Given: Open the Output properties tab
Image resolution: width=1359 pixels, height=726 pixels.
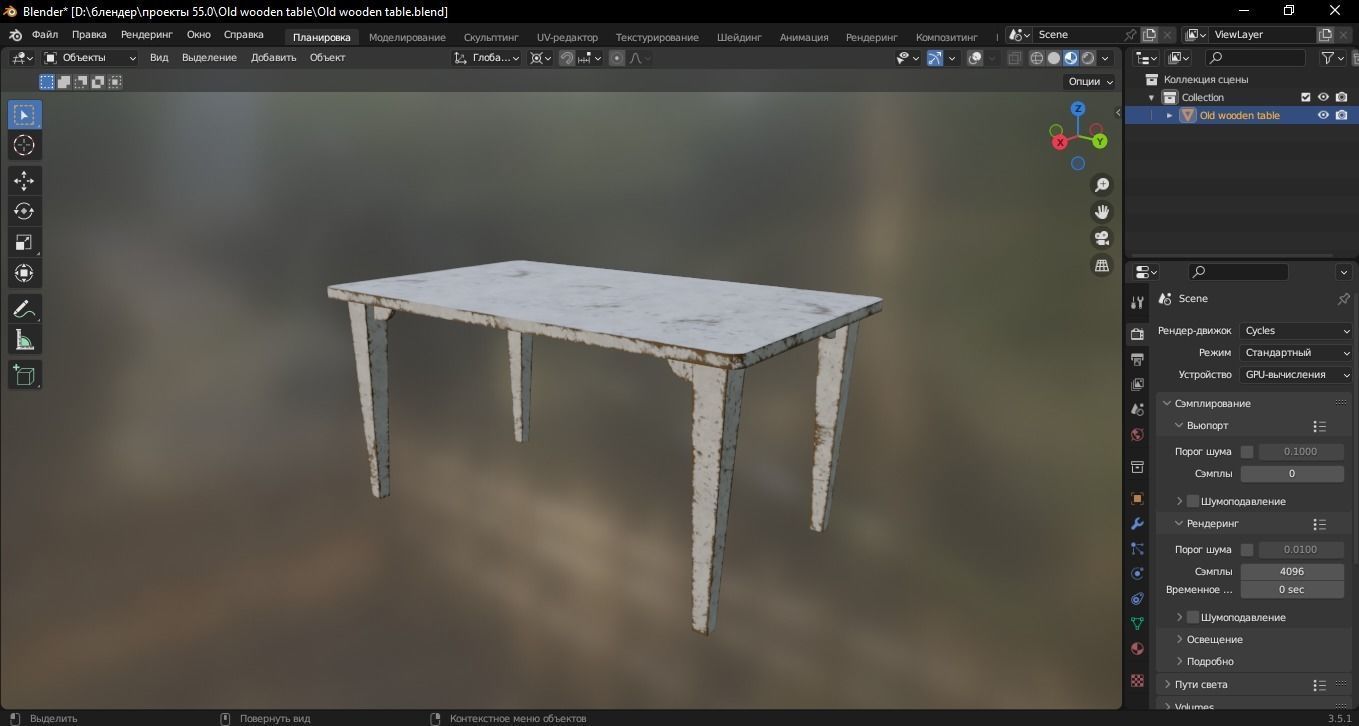Looking at the screenshot, I should 1137,359.
